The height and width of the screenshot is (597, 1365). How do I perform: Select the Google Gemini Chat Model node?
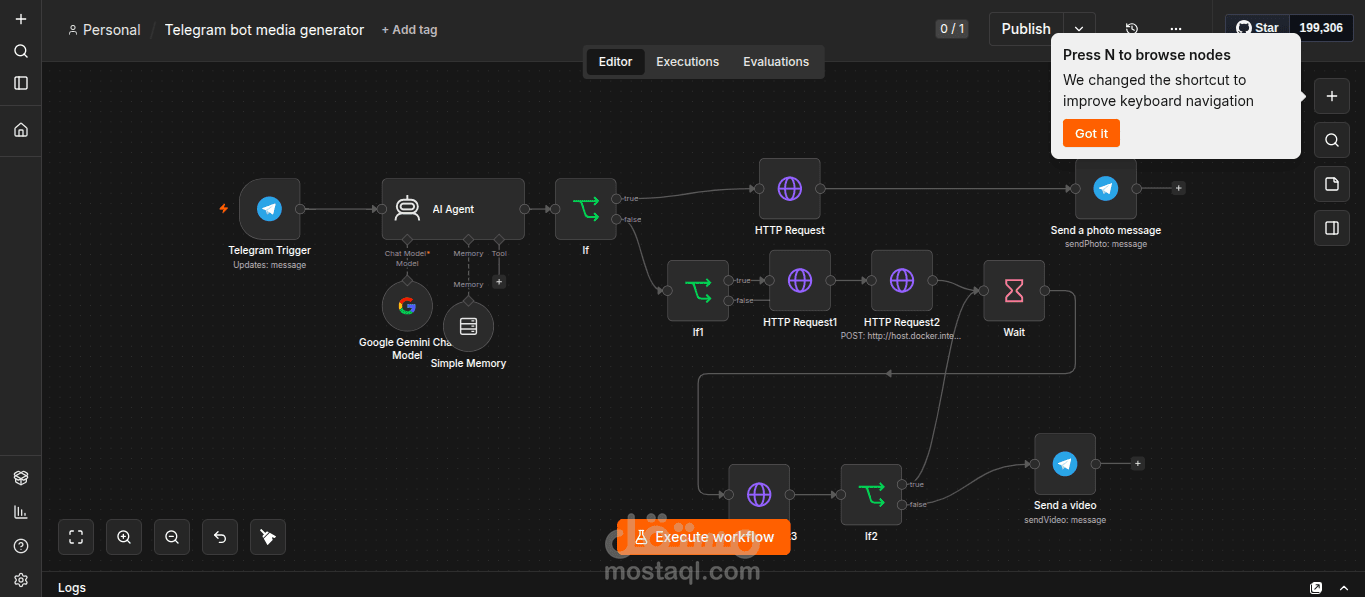[407, 306]
